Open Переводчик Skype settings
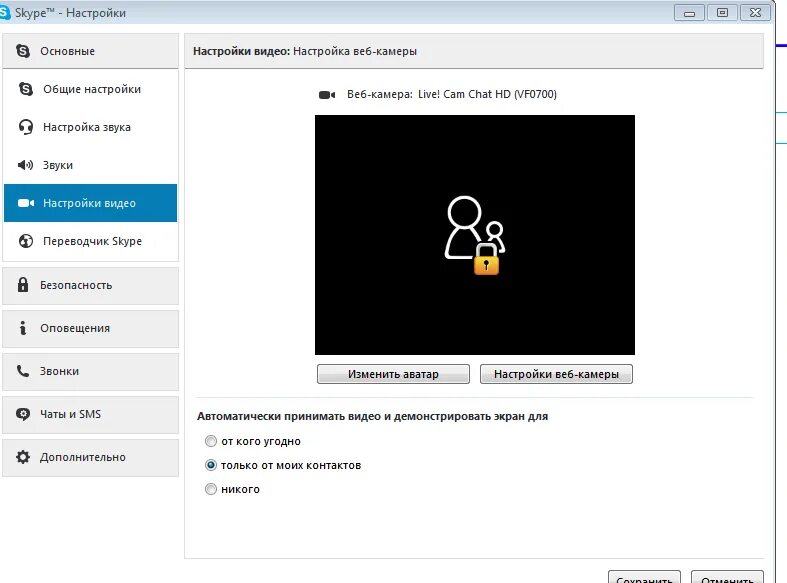 90,241
